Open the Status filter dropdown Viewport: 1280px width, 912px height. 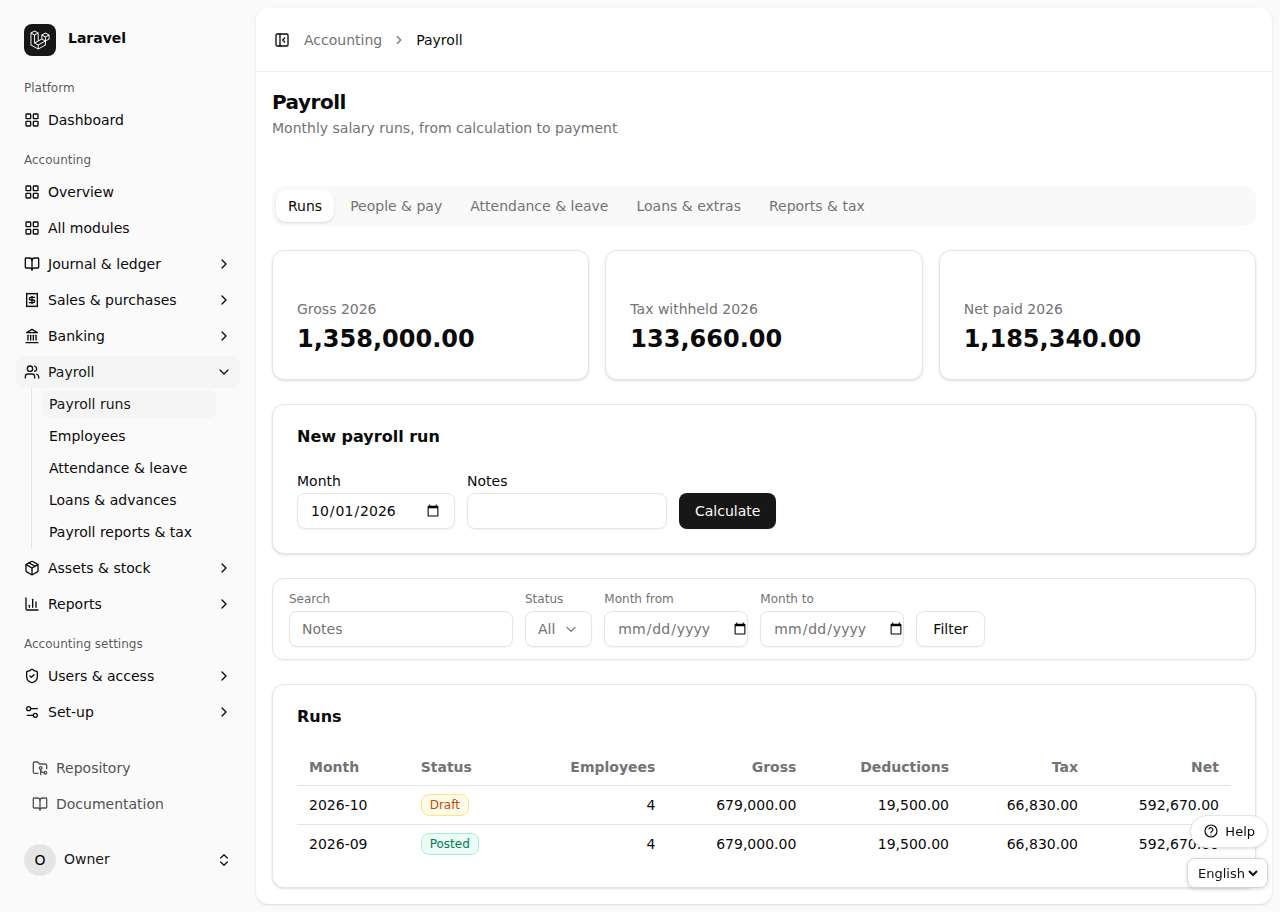click(558, 629)
